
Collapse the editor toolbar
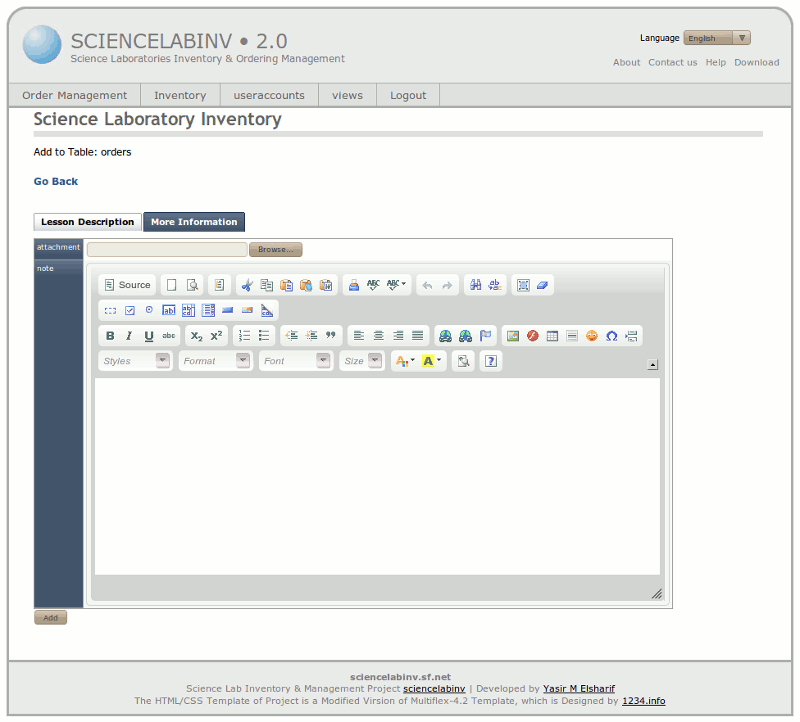653,364
